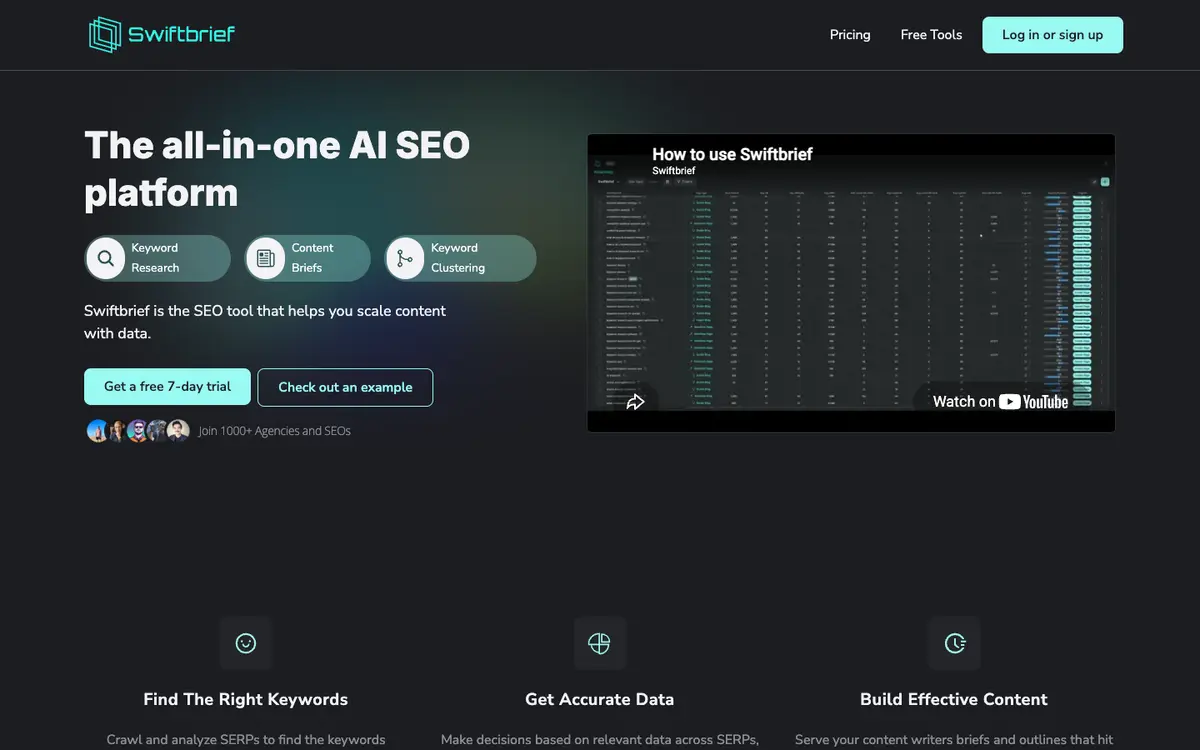Click the user avatars group
Image resolution: width=1200 pixels, height=750 pixels.
tap(138, 431)
